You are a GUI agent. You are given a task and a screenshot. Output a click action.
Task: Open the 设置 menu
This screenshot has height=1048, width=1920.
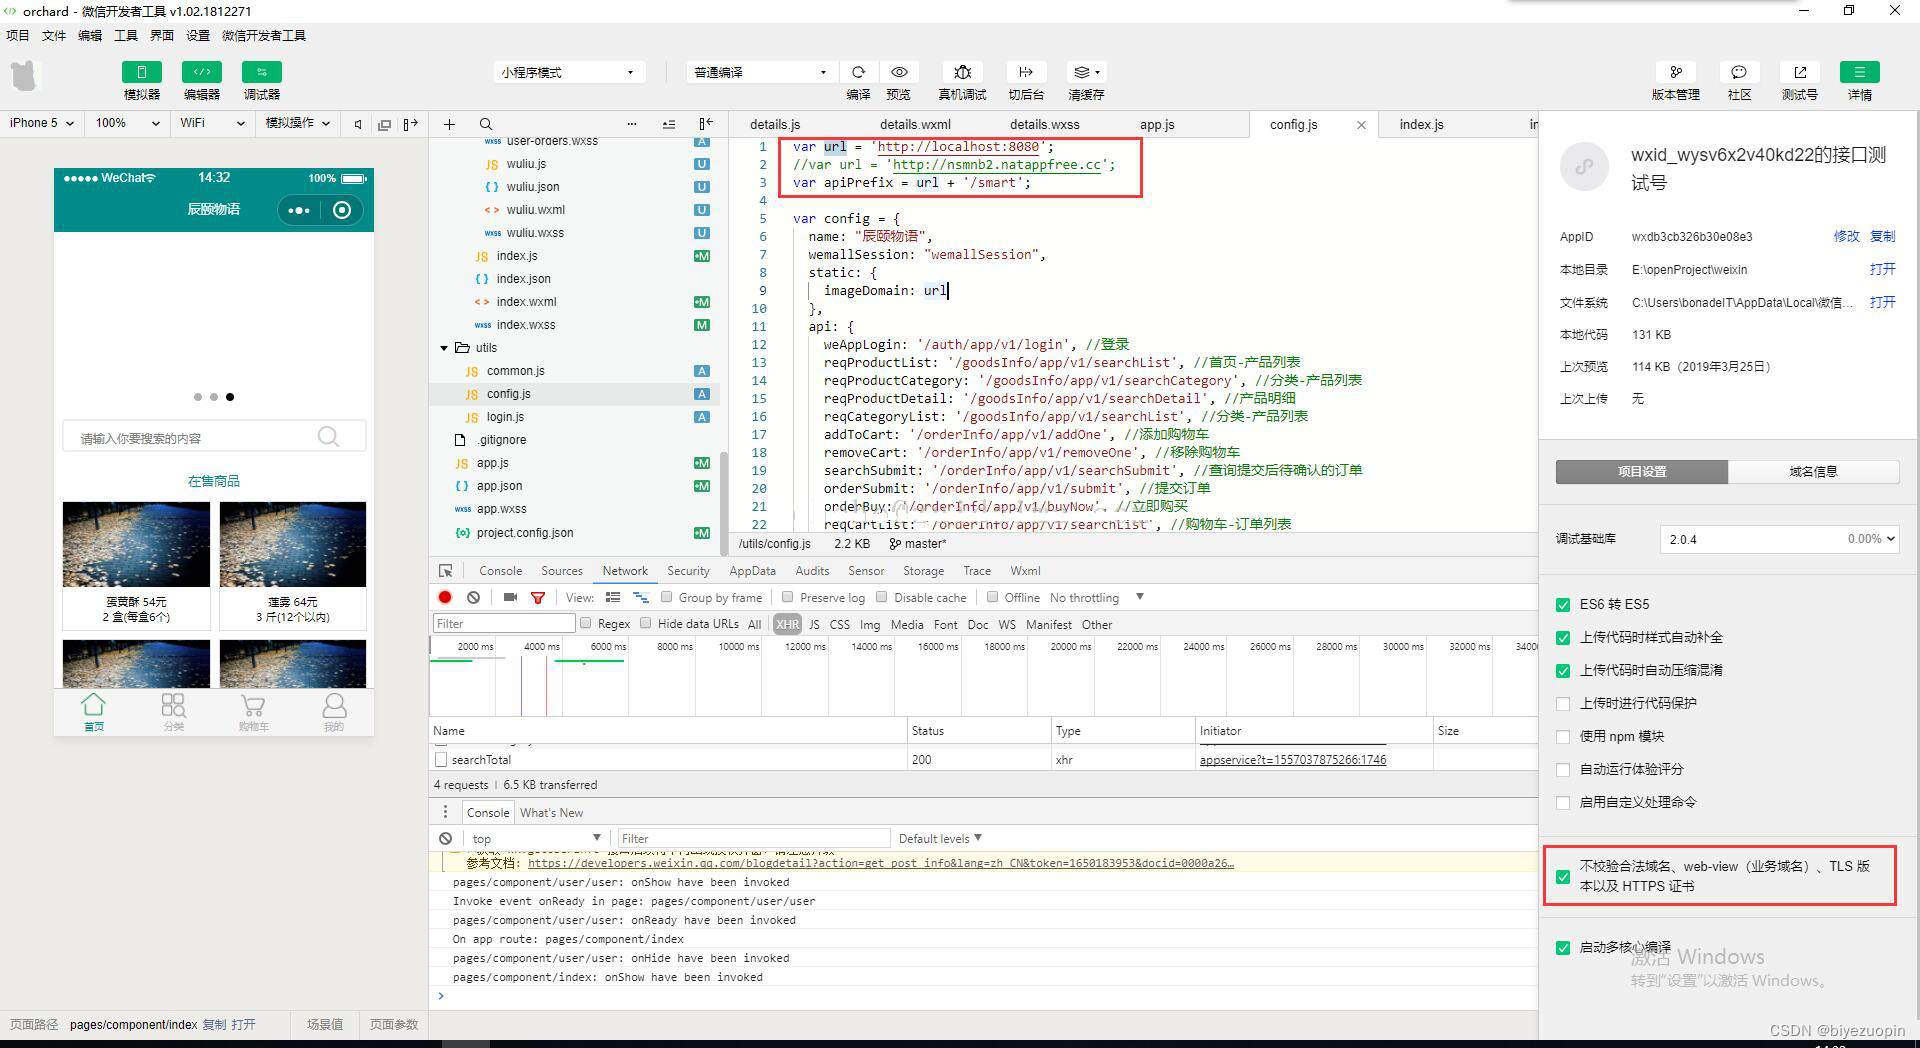coord(198,35)
